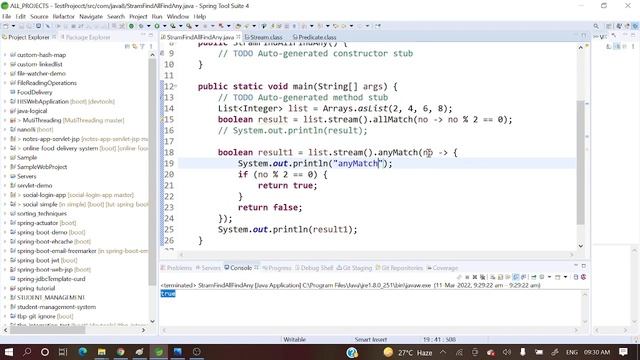
Task: Open the dropdown arrow beside the New icon
Action: pos(13,26)
